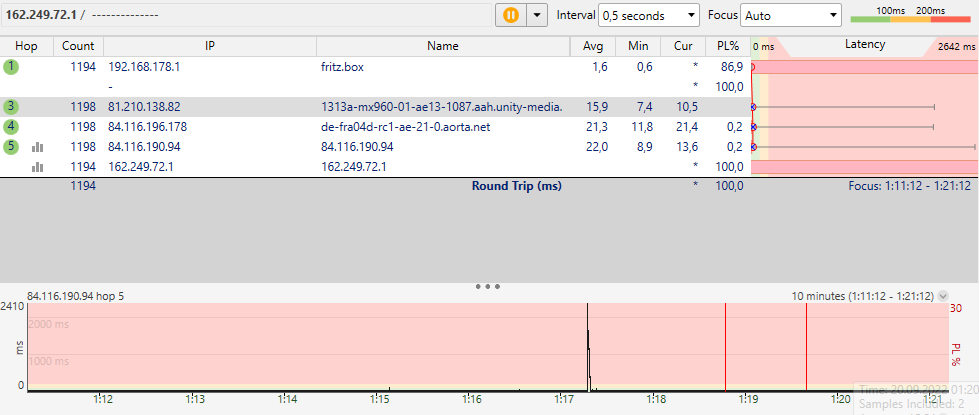Screen dimensions: 979x415
Task: Click the 2642 ms latency scale maximum
Action: [956, 46]
